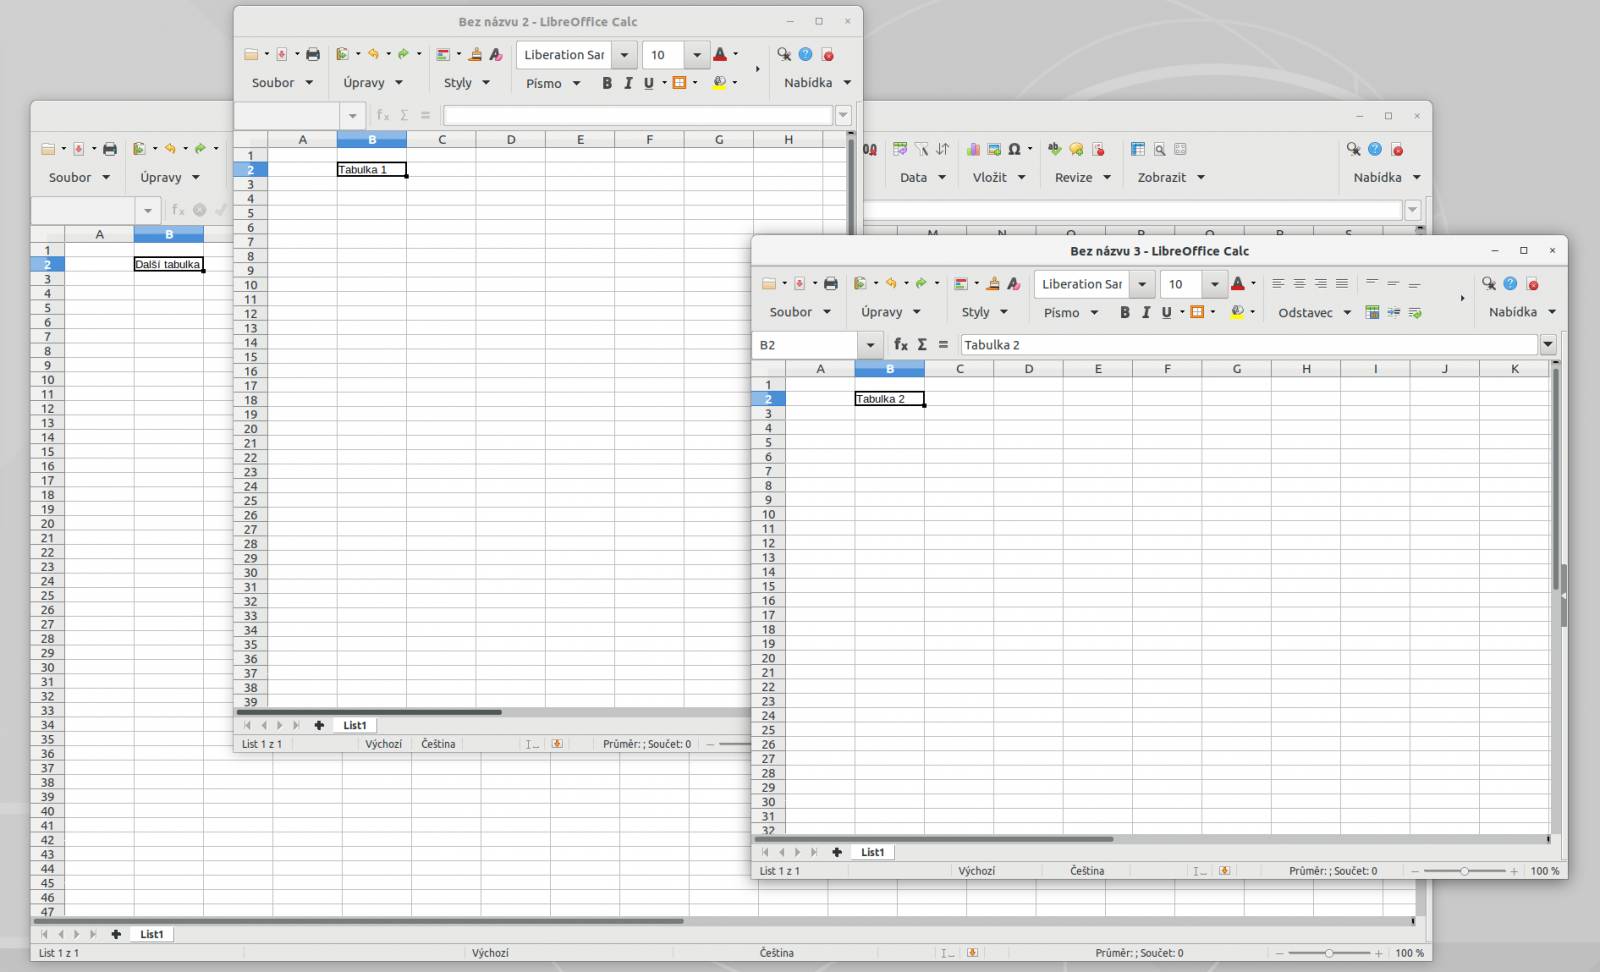Toggle Align Left in Bez názvu 3
This screenshot has height=972, width=1600.
click(x=1278, y=284)
